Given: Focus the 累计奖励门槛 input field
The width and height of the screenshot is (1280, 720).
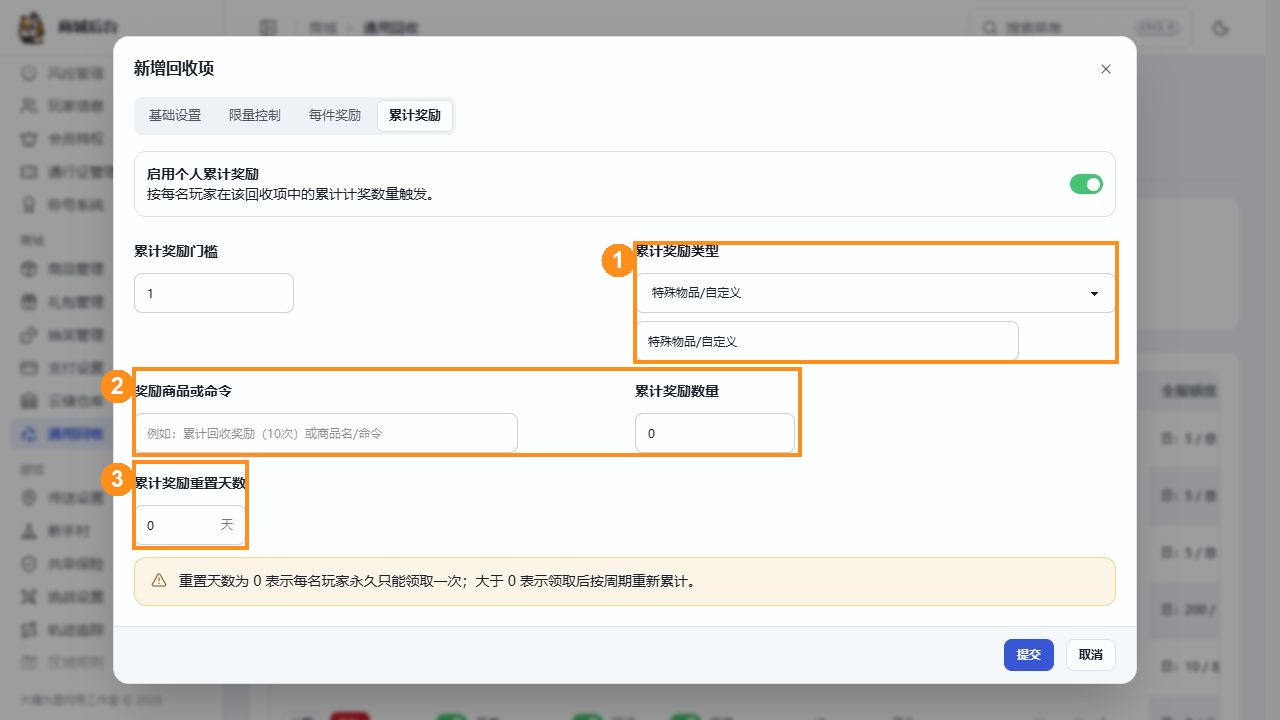Looking at the screenshot, I should click(214, 293).
